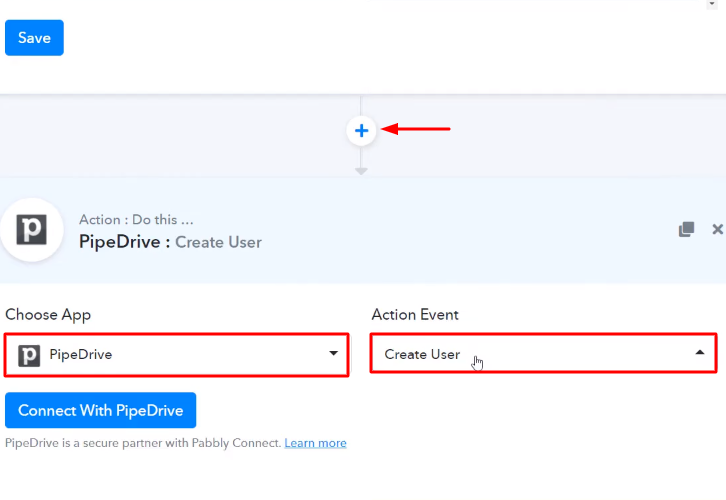This screenshot has height=500, width=726.
Task: Click the Action Event label
Action: coord(415,315)
